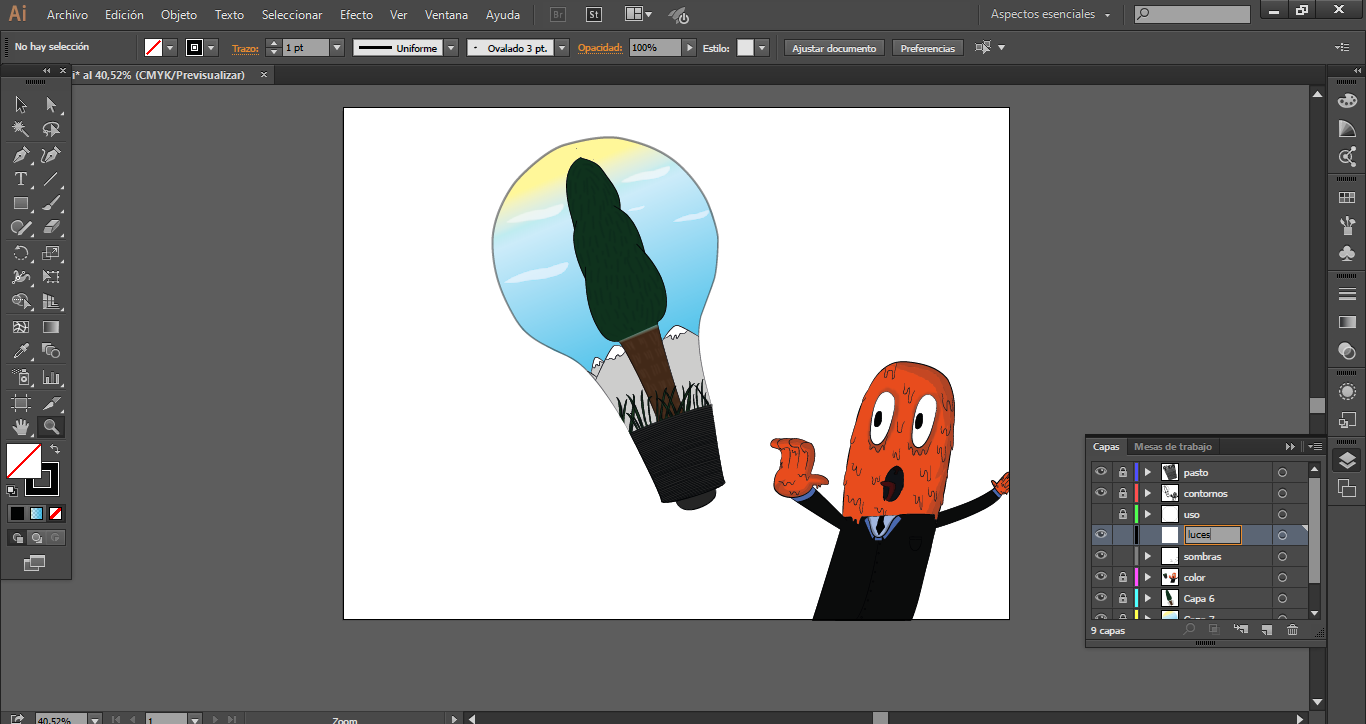Unlock the contornos layer
1366x724 pixels.
(1123, 493)
